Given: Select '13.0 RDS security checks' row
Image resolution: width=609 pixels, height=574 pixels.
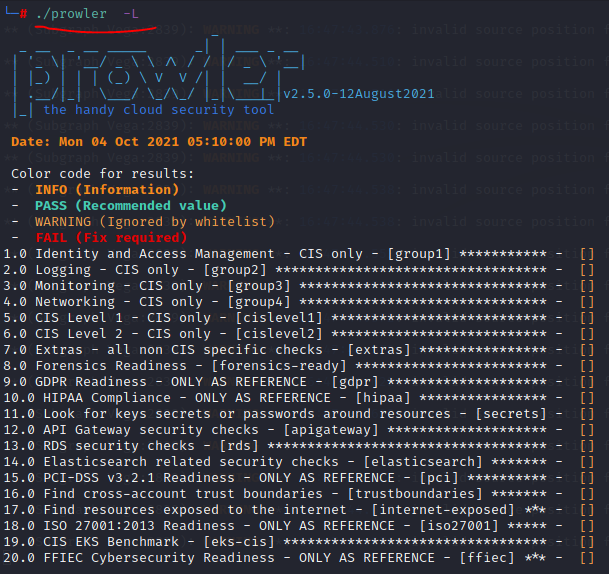Looking at the screenshot, I should pos(299,445).
